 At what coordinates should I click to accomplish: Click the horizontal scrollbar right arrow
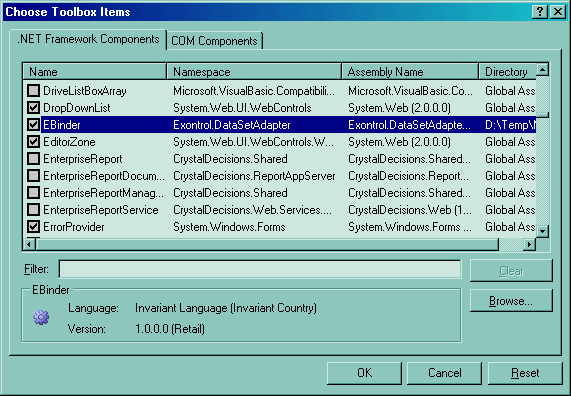click(529, 244)
